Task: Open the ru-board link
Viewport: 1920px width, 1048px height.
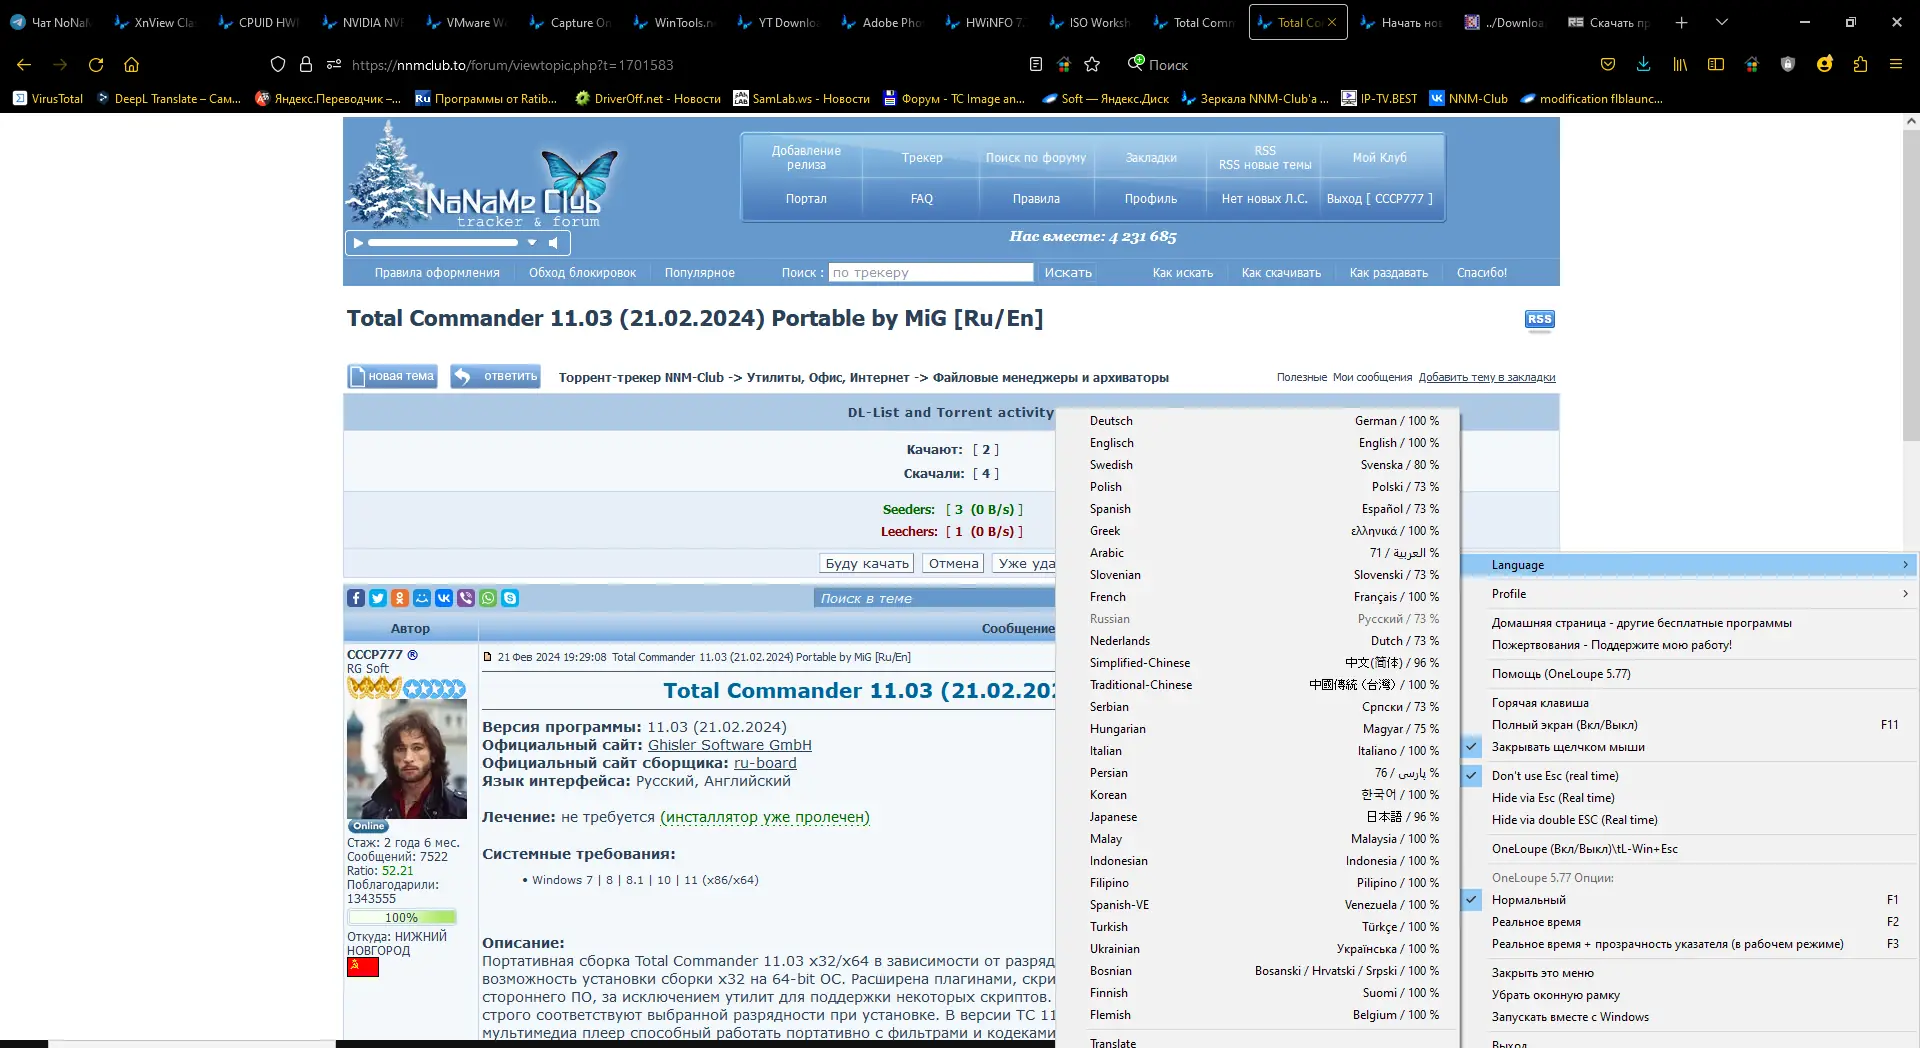Action: pyautogui.click(x=765, y=763)
